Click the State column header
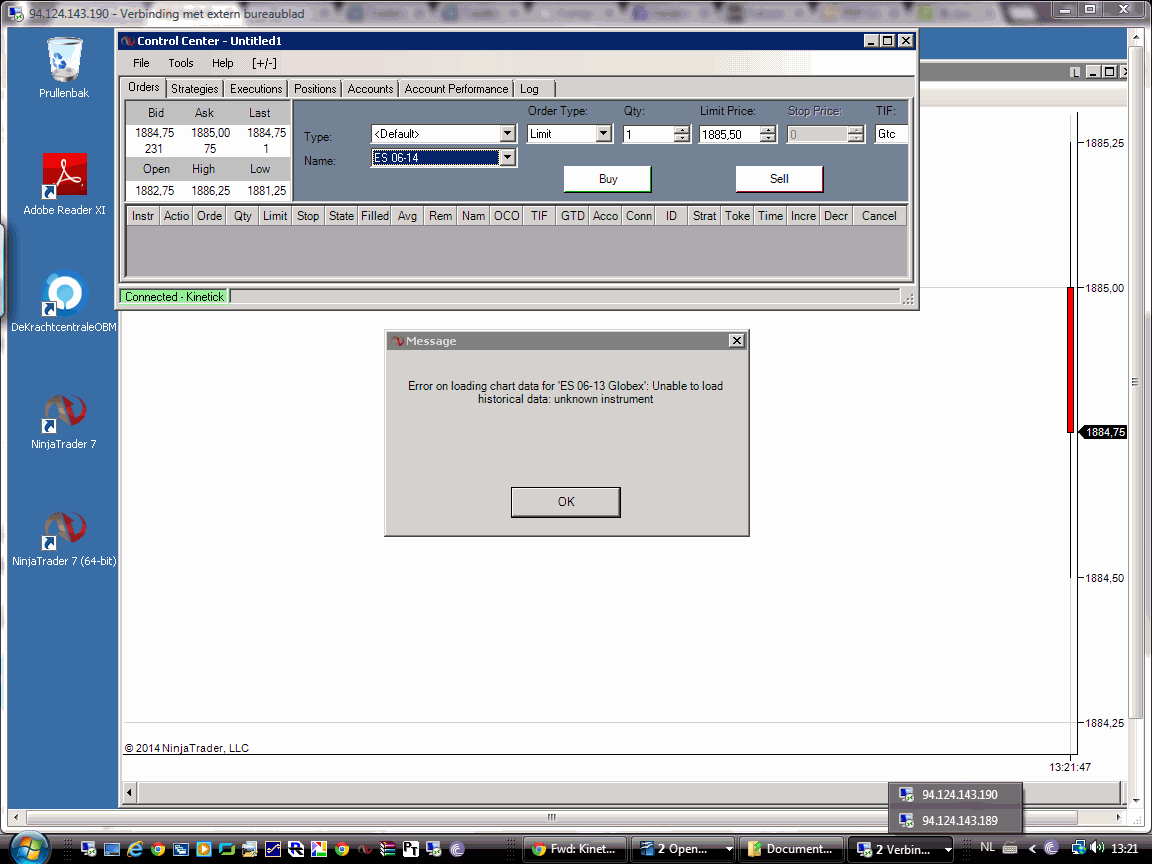 (x=341, y=216)
